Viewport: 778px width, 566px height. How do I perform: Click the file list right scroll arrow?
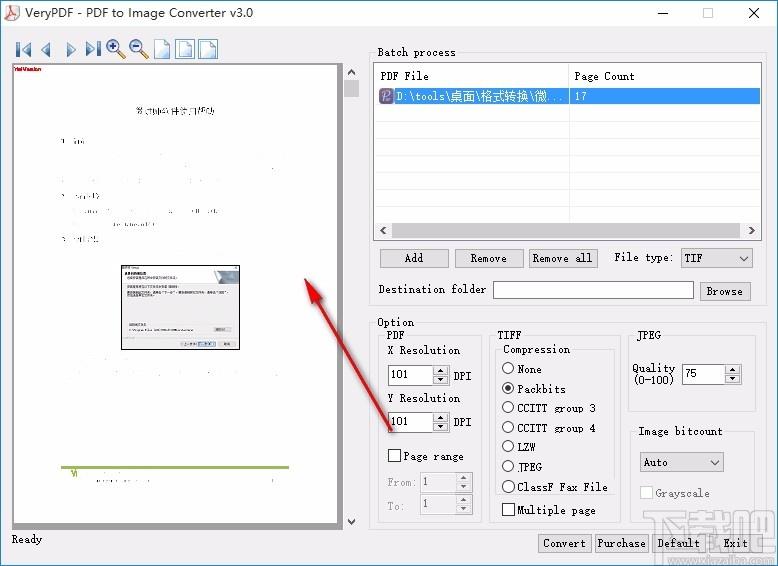752,230
